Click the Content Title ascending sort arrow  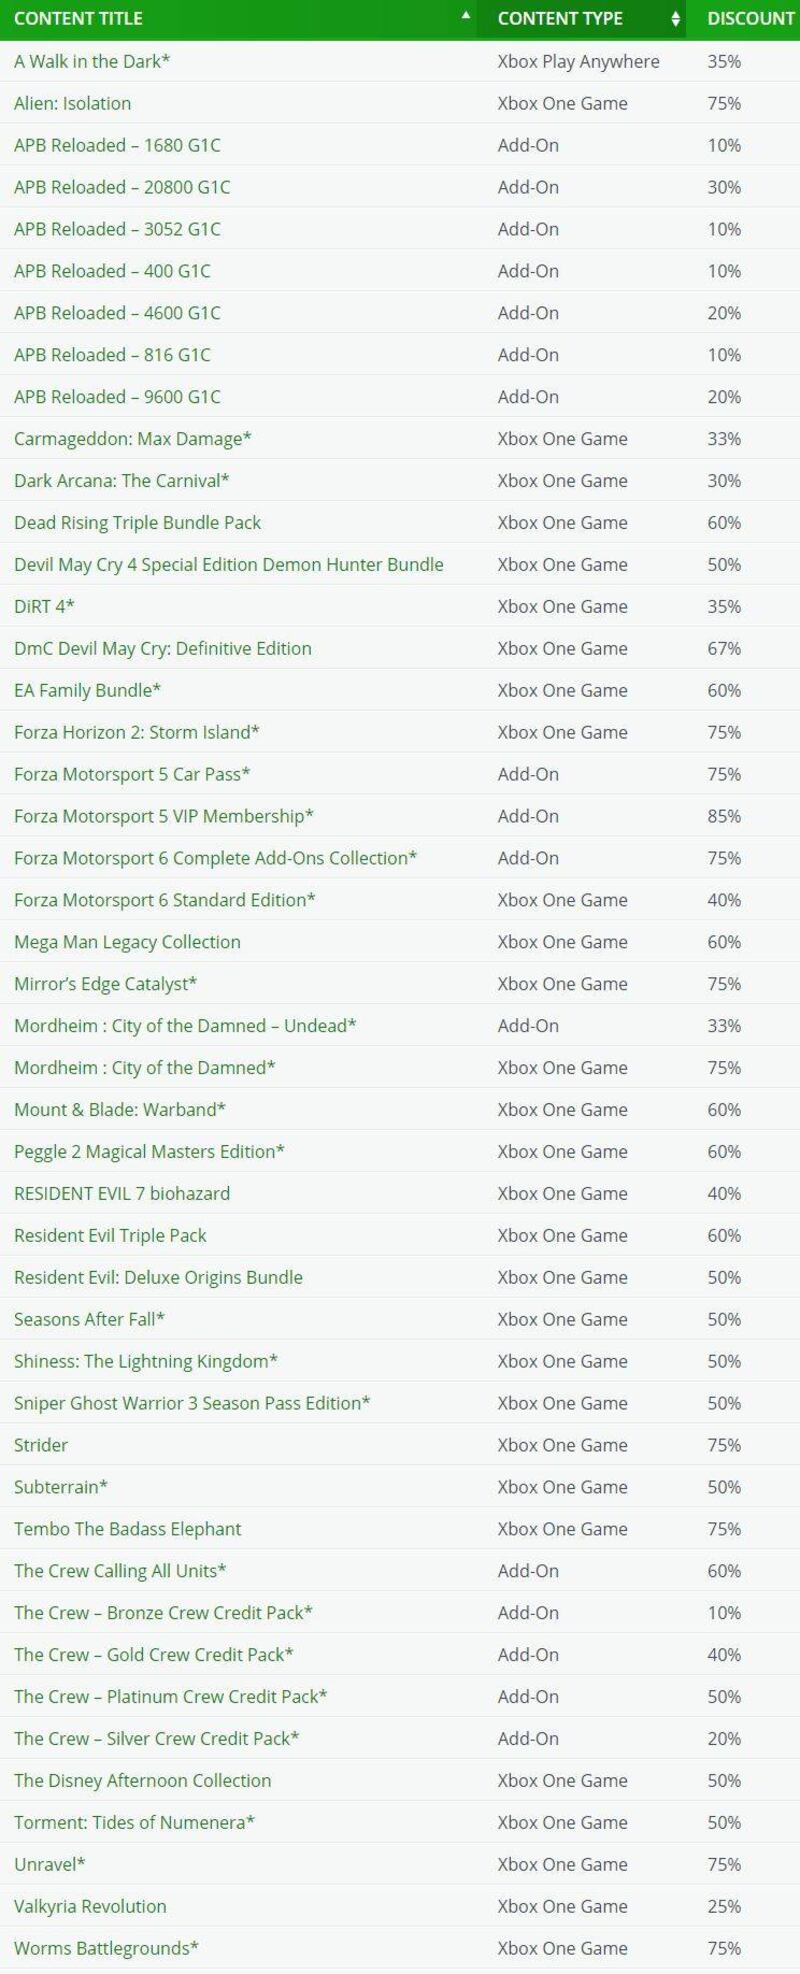[x=465, y=16]
